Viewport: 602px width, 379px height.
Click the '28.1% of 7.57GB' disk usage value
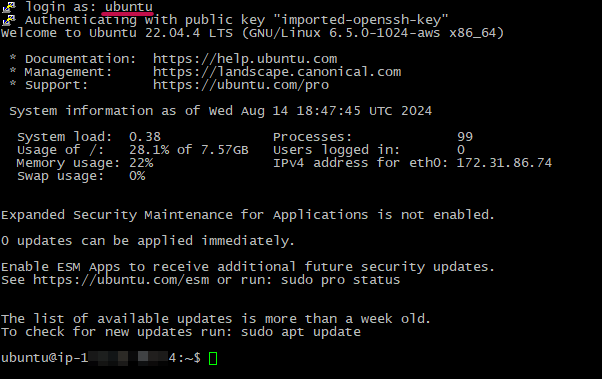189,150
